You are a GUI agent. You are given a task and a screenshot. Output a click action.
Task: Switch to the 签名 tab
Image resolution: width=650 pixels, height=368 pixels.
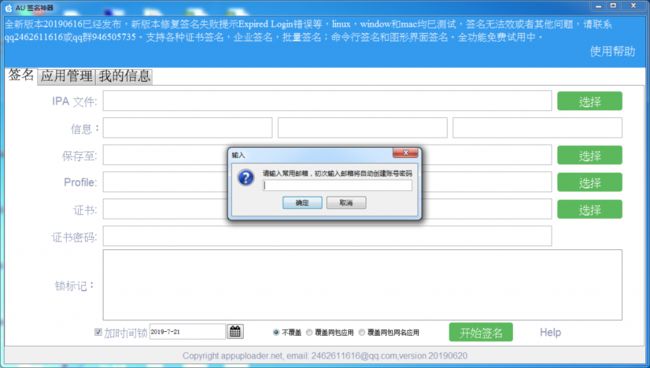[x=21, y=75]
